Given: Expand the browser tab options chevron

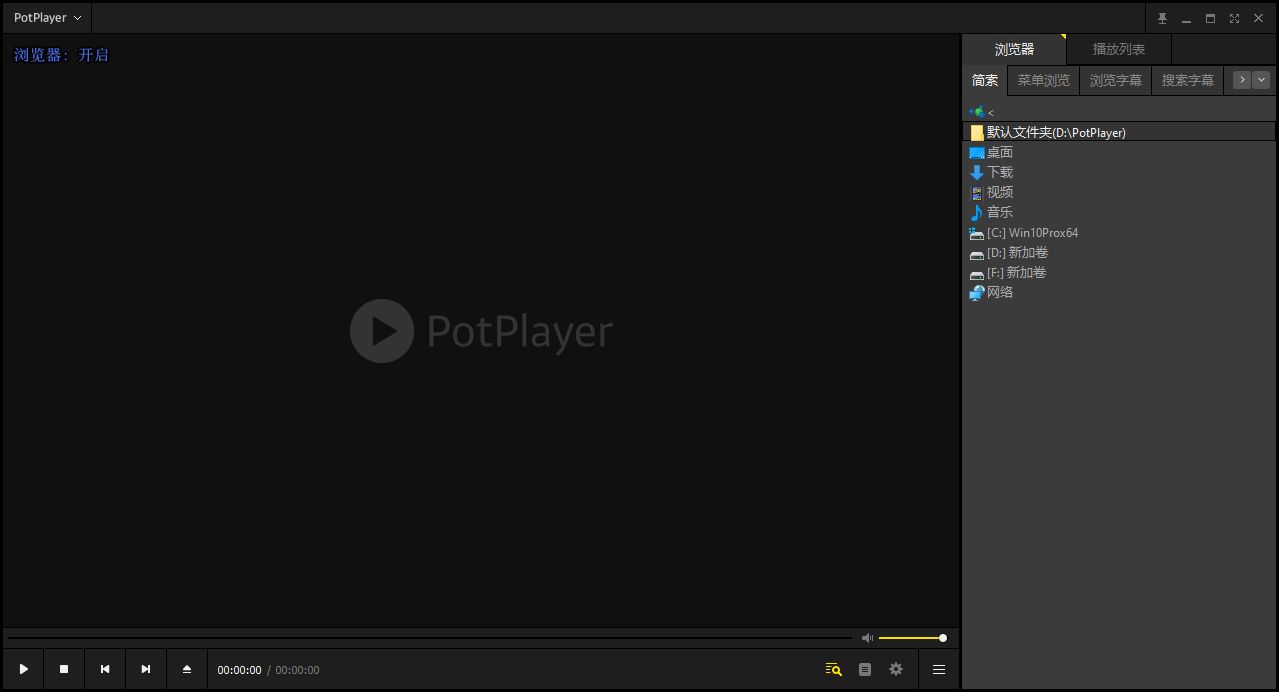Looking at the screenshot, I should [x=1261, y=80].
